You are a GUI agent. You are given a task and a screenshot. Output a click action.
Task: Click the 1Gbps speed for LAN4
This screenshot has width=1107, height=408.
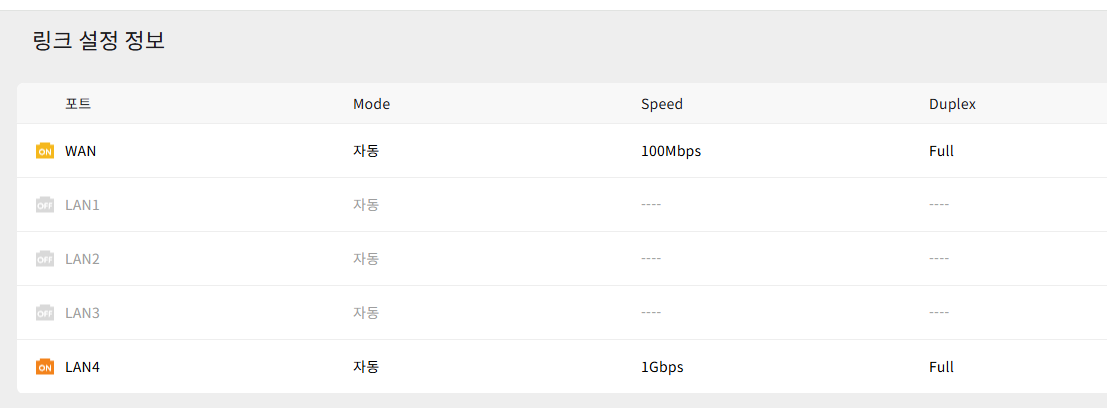[x=662, y=367]
